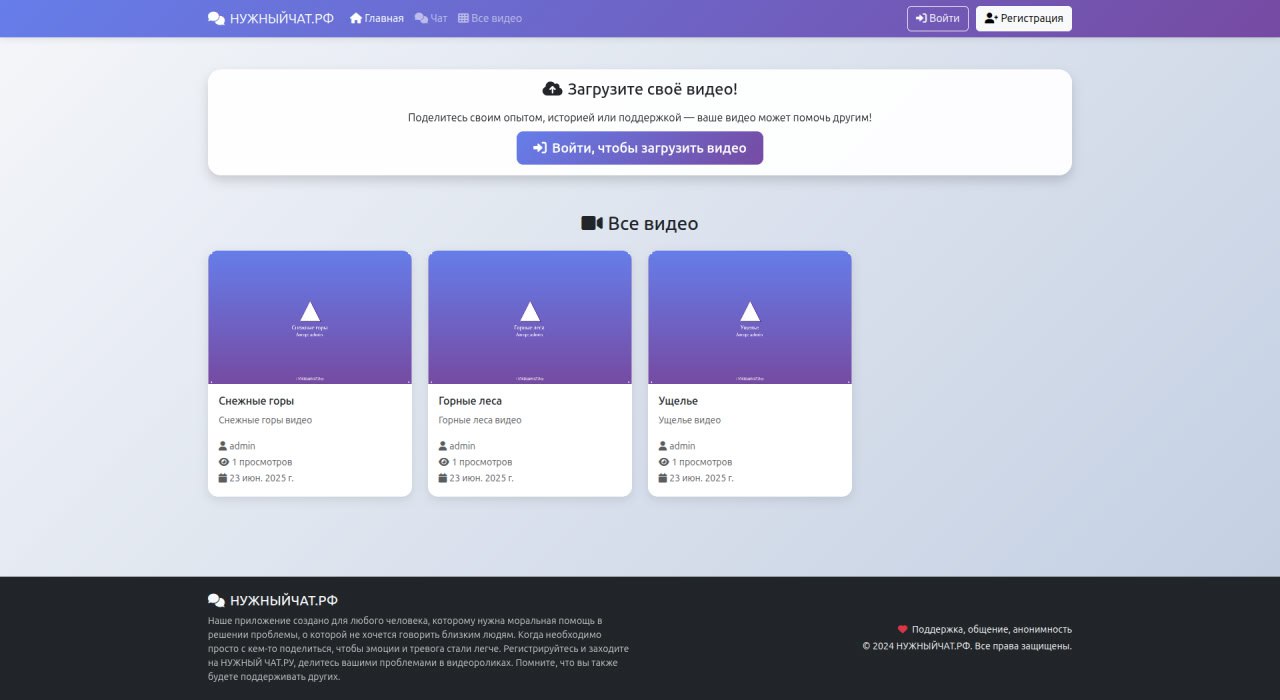Click the cloud upload icon in banner
The image size is (1280, 700).
(x=552, y=89)
